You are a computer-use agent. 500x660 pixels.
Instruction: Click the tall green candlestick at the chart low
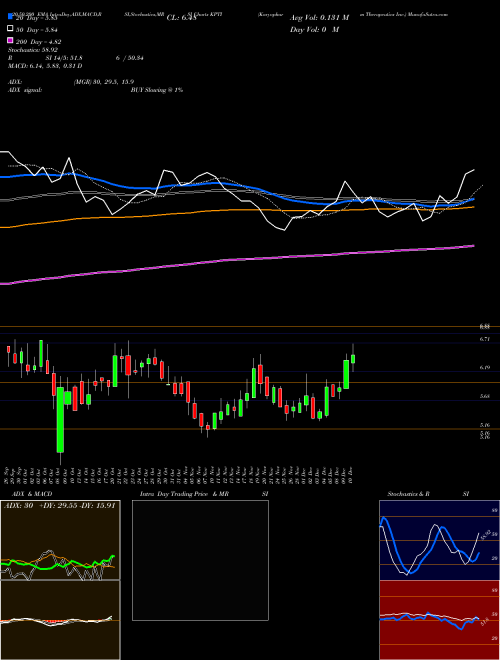point(61,420)
